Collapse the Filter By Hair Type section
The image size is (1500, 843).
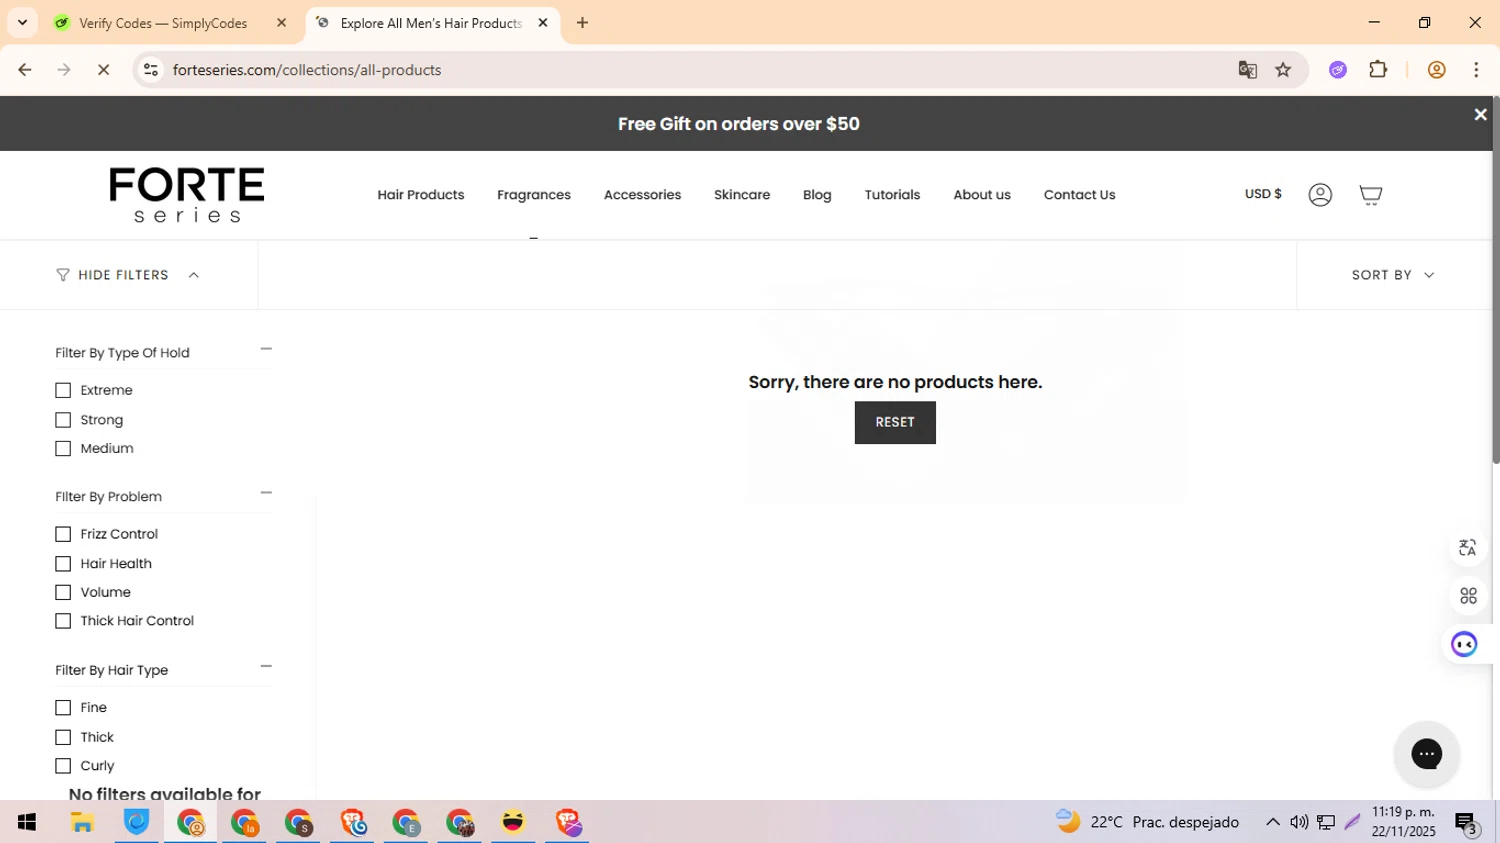pos(266,666)
